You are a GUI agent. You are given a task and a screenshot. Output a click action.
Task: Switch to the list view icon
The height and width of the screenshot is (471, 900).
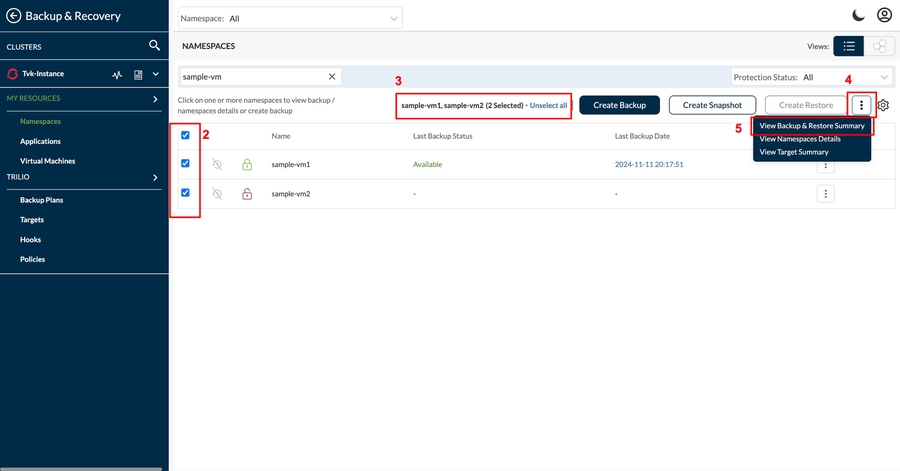849,46
